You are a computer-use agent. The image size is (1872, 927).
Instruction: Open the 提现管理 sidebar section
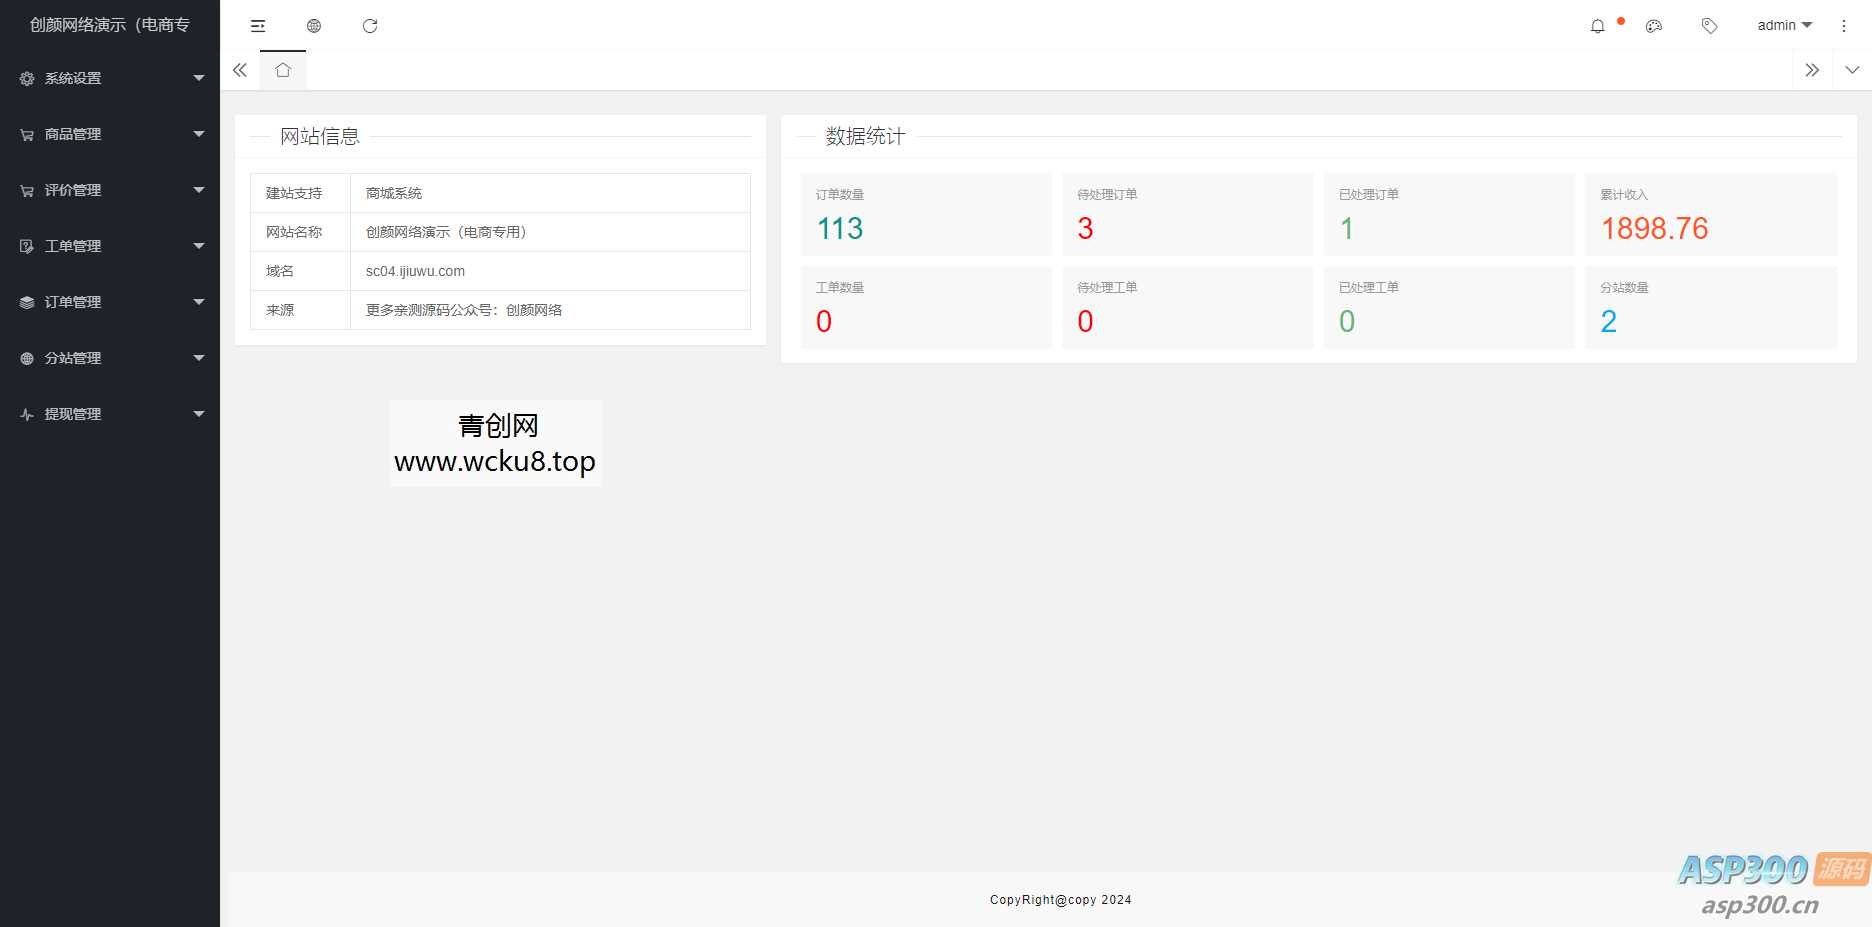coord(110,414)
